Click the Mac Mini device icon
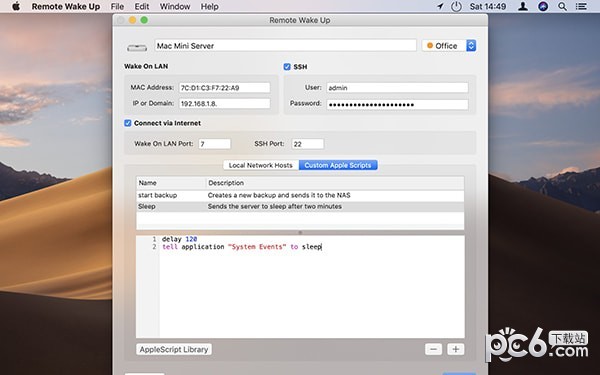The width and height of the screenshot is (600, 375). (x=137, y=48)
